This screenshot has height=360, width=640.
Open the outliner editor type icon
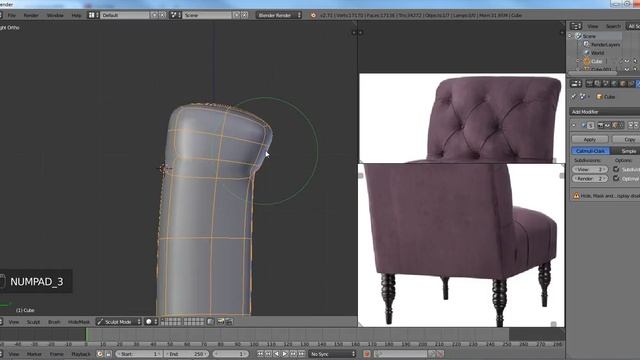(576, 26)
